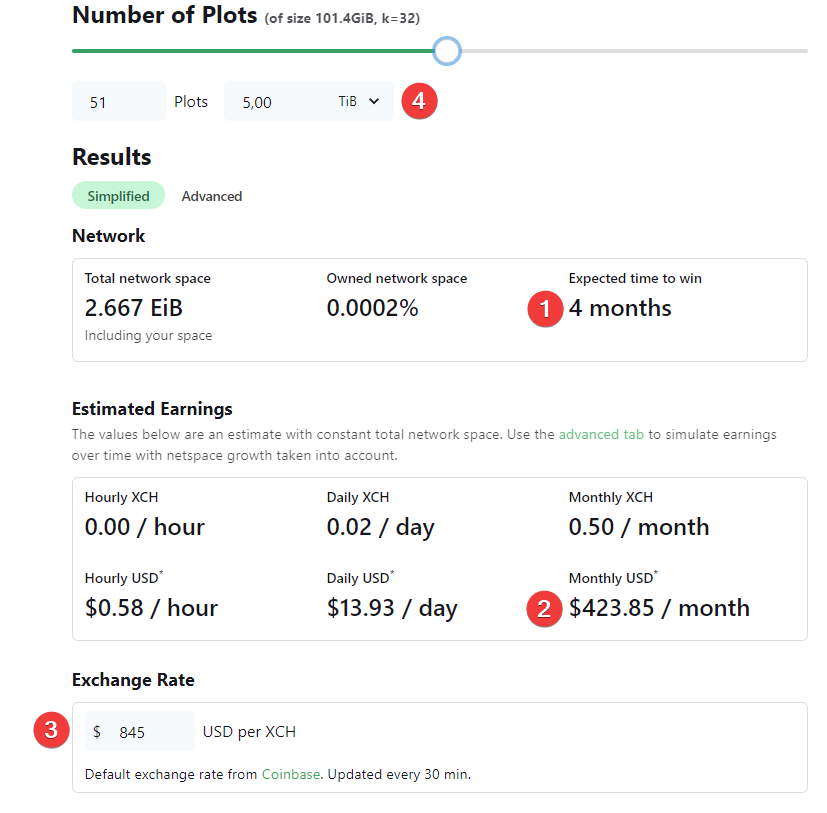Click the $423.85 / month value
This screenshot has height=813, width=827.
point(659,608)
